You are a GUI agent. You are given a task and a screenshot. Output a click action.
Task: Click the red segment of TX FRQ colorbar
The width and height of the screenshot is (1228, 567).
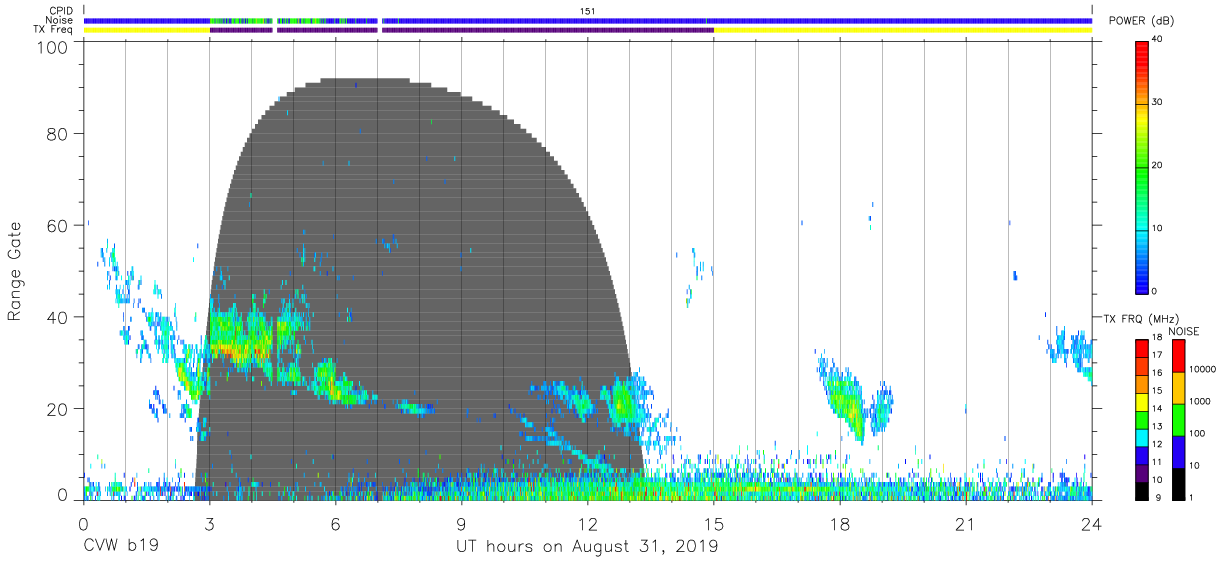pyautogui.click(x=1142, y=349)
